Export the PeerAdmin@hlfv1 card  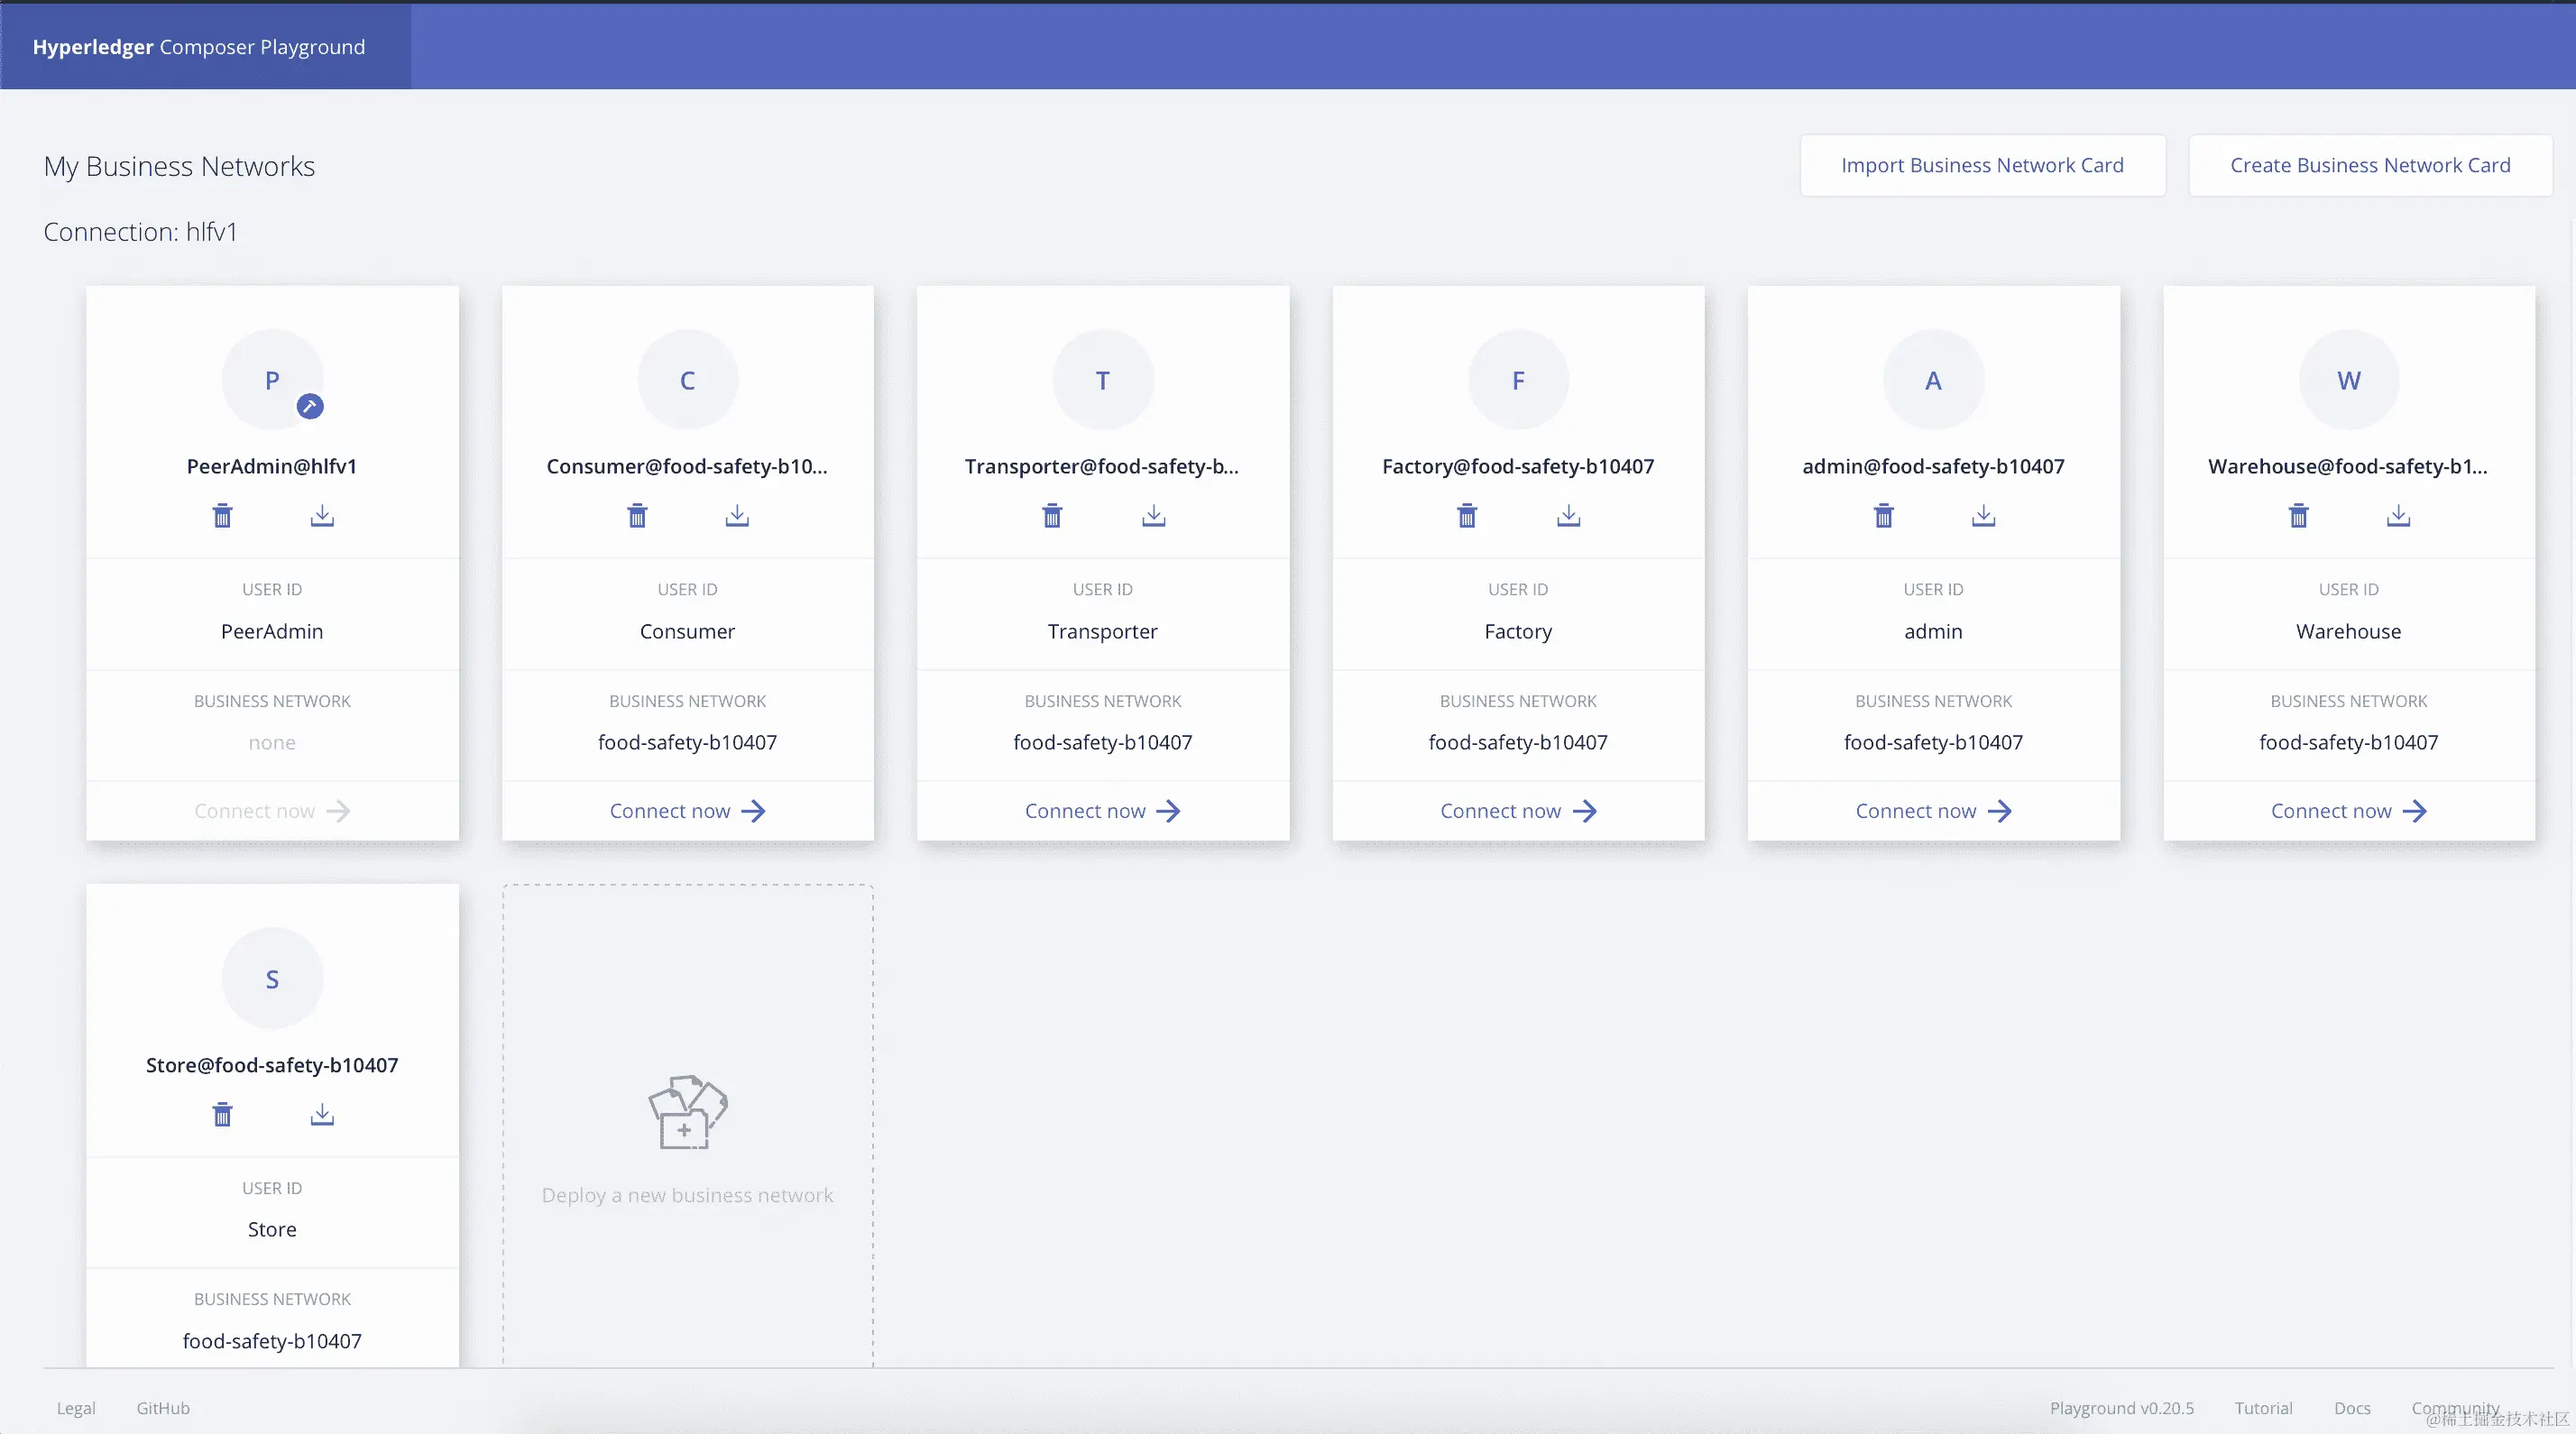click(322, 516)
